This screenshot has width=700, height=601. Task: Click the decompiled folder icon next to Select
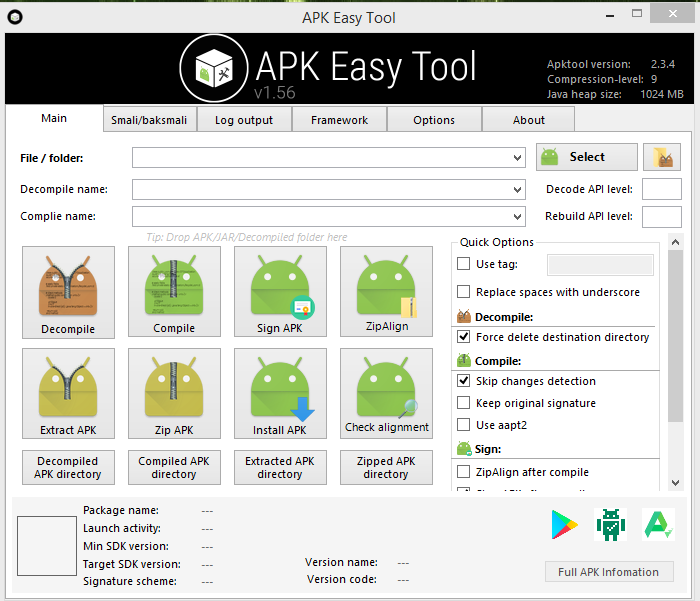tap(662, 157)
